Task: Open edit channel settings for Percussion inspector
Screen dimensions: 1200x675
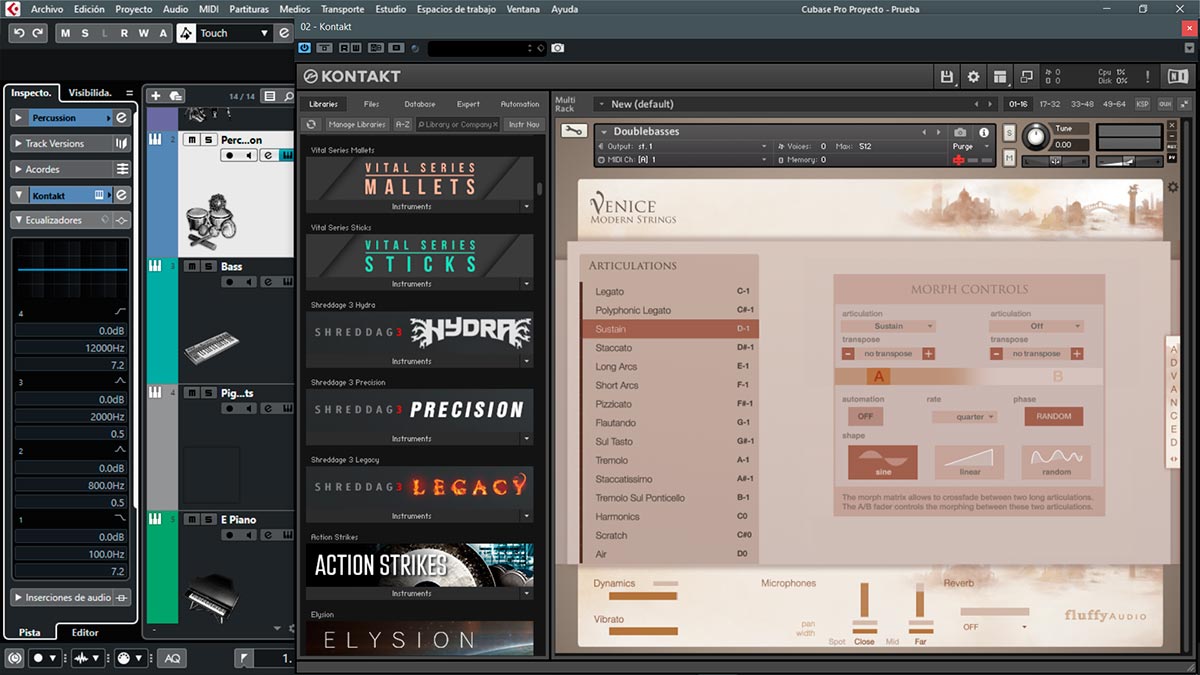Action: pyautogui.click(x=122, y=118)
